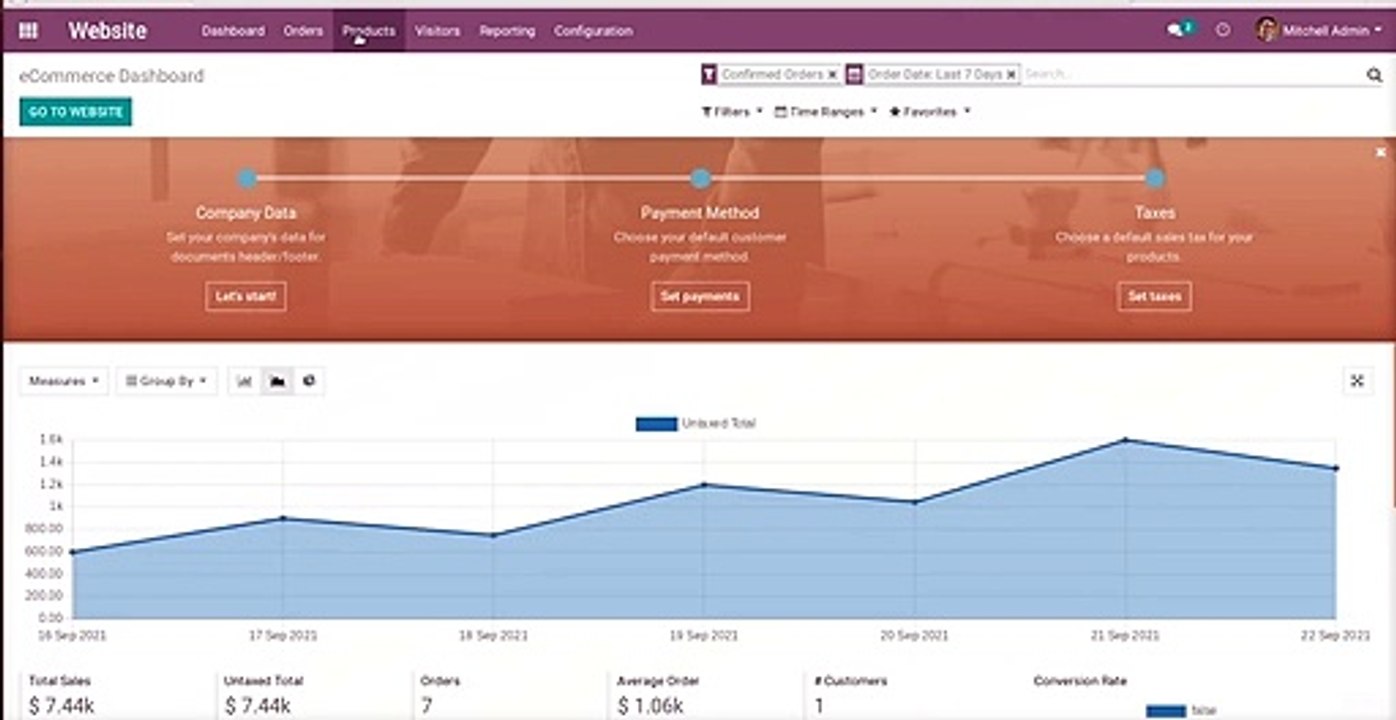Image resolution: width=1396 pixels, height=720 pixels.
Task: Click the Conversion Rate label
Action: 1080,681
